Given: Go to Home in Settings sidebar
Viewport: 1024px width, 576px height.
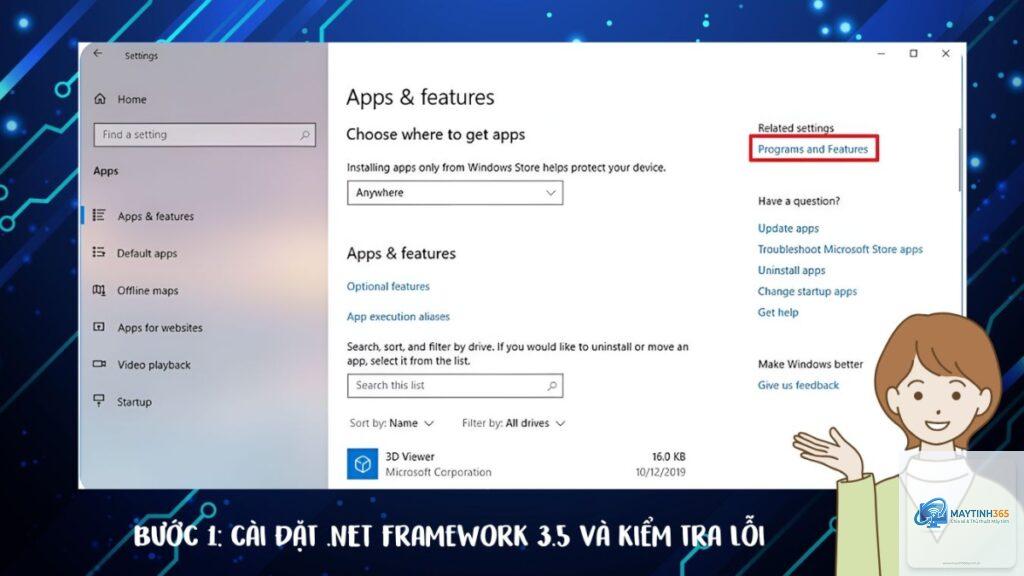Looking at the screenshot, I should 132,99.
